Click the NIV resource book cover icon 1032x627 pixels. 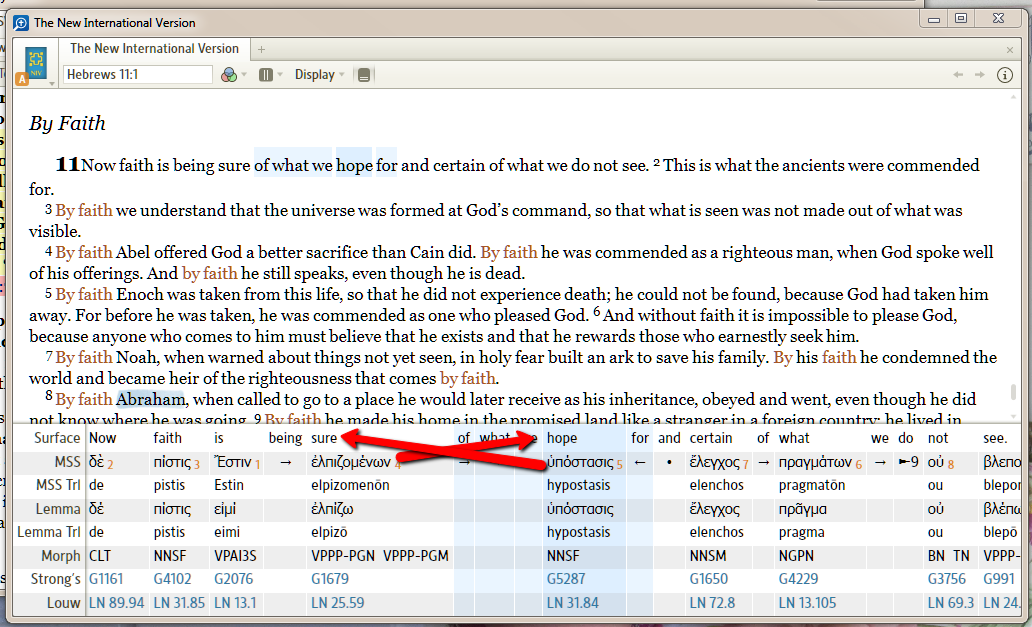[36, 63]
